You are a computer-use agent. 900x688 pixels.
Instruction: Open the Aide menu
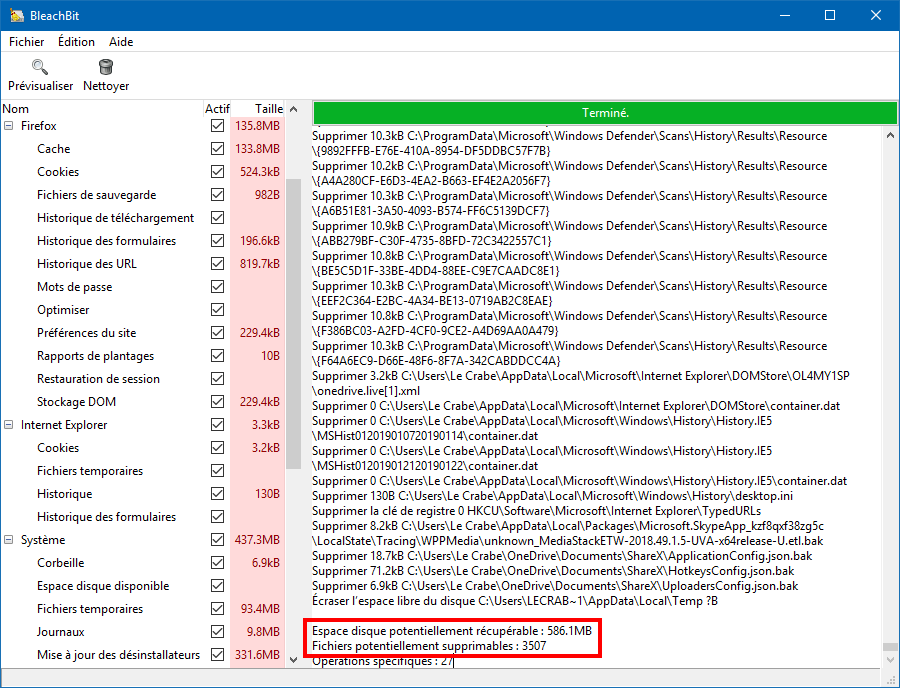click(121, 42)
